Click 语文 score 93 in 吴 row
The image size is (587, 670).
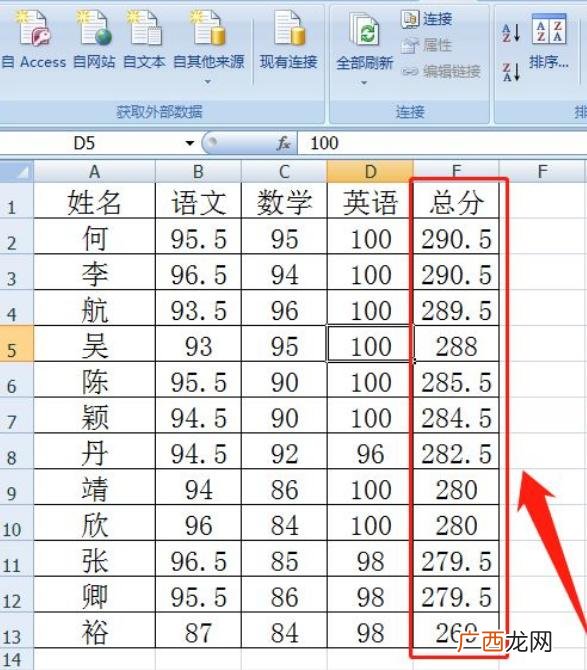click(198, 344)
